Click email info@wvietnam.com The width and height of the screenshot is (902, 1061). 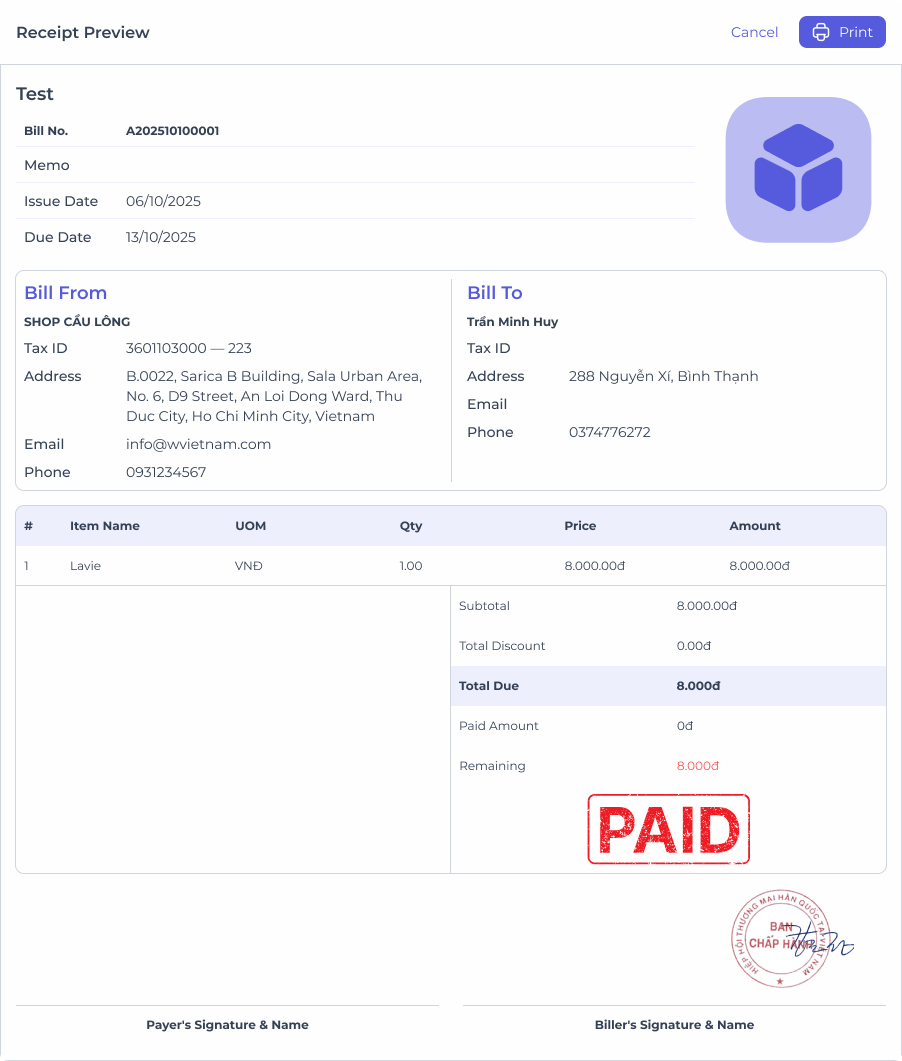(198, 444)
